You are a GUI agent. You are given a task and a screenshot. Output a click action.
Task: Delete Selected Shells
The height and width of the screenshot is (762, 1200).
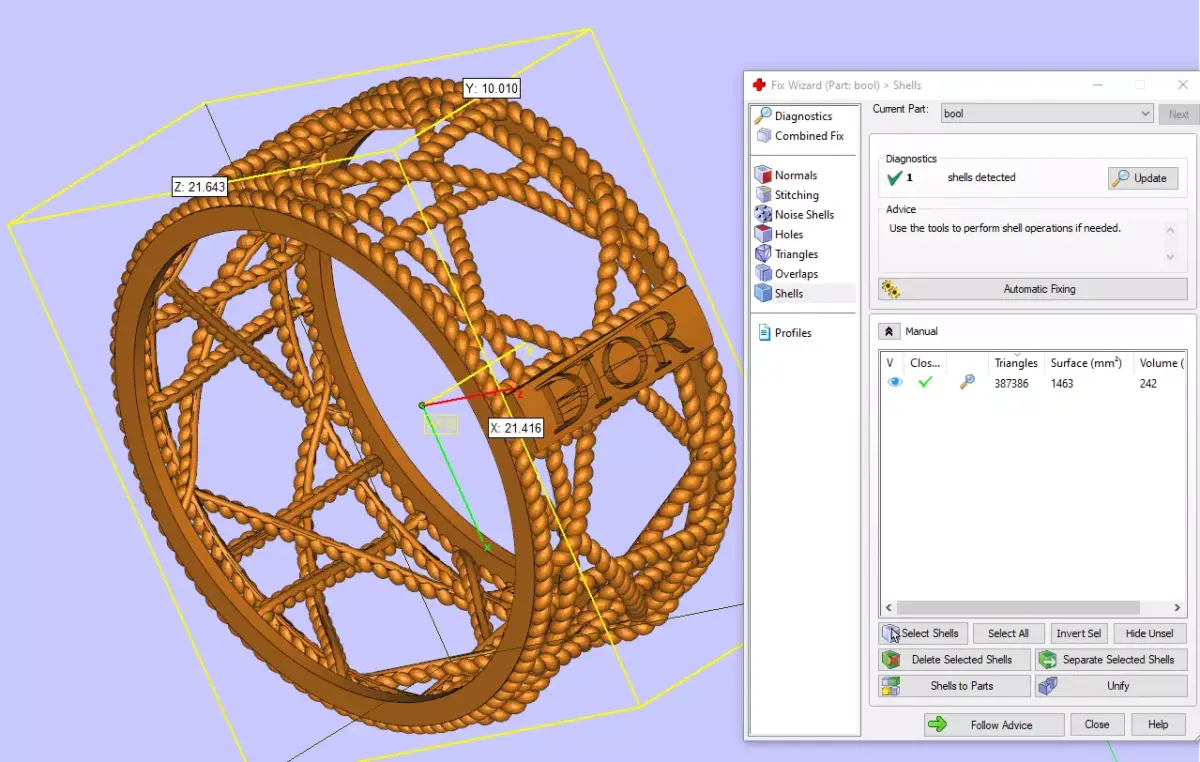point(954,660)
